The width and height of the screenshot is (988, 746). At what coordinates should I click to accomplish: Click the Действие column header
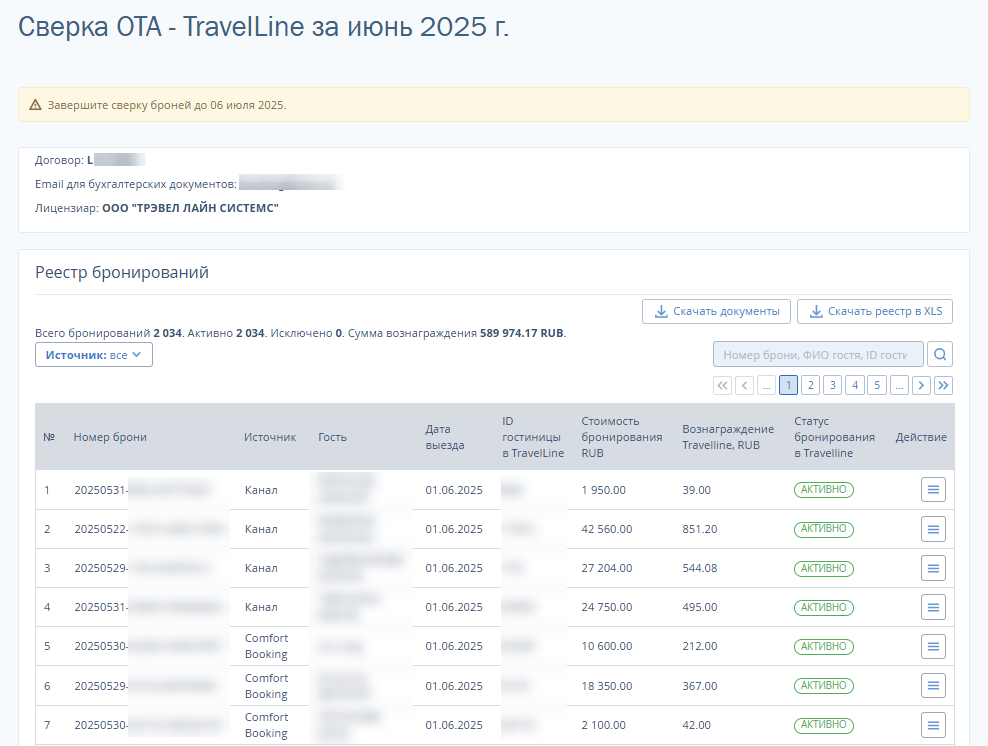[921, 437]
